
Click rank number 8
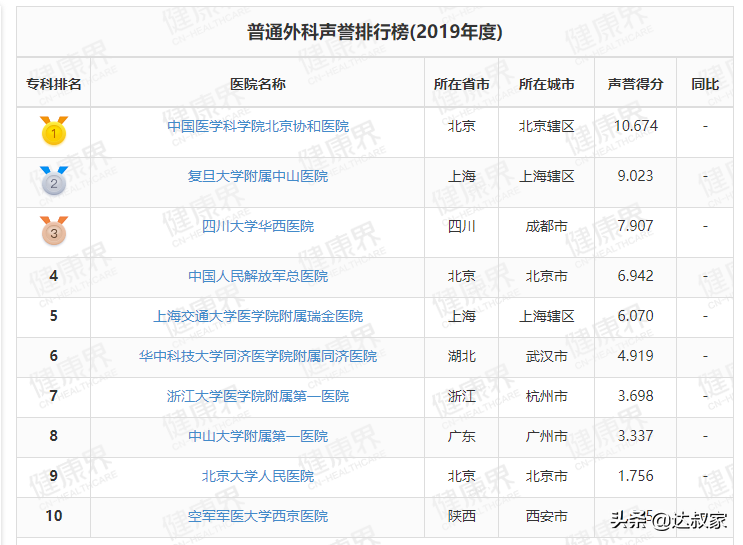(x=54, y=436)
